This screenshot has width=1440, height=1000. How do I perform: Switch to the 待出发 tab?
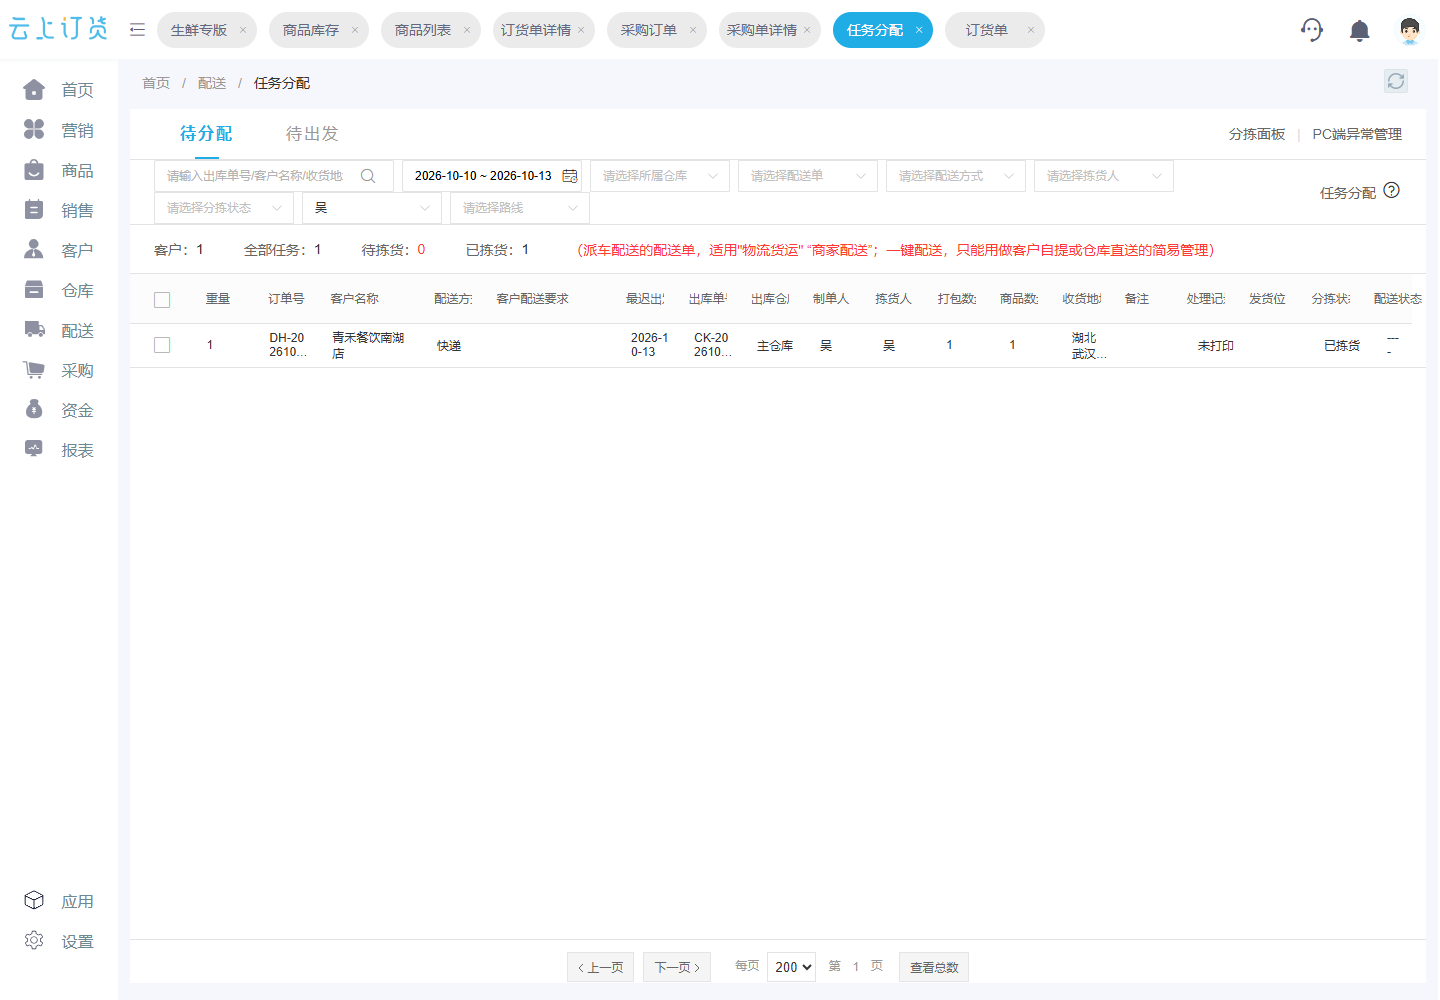point(312,134)
